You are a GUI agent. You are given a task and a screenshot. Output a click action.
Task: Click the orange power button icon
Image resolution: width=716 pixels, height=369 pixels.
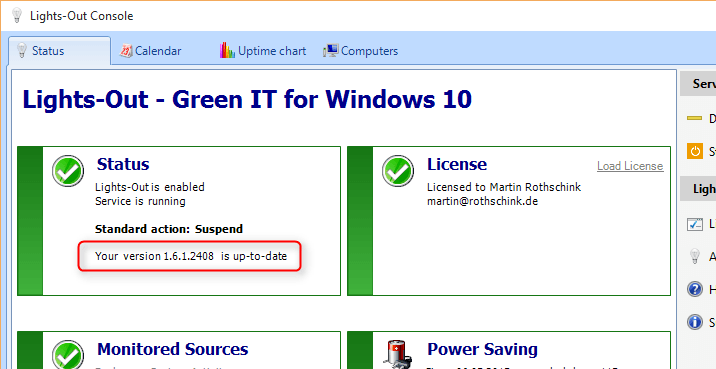[x=695, y=151]
